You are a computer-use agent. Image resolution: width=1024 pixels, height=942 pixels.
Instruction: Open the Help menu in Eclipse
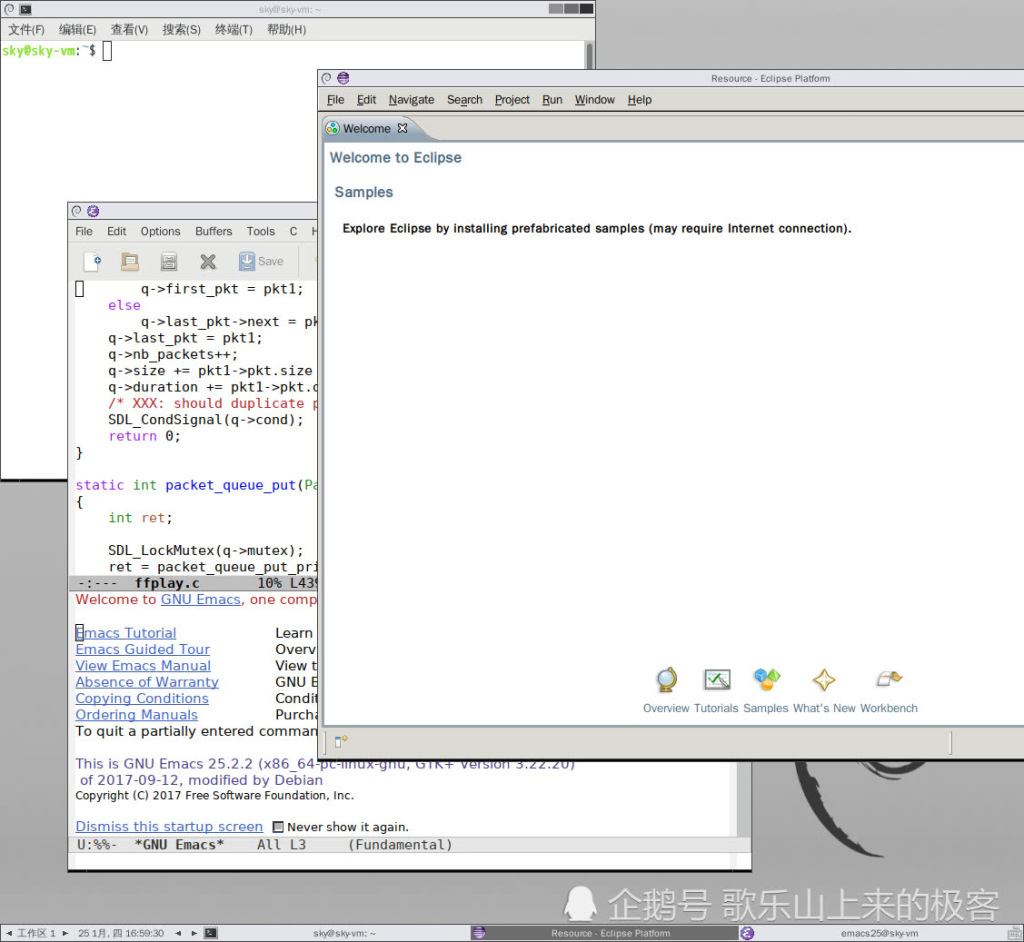click(639, 99)
